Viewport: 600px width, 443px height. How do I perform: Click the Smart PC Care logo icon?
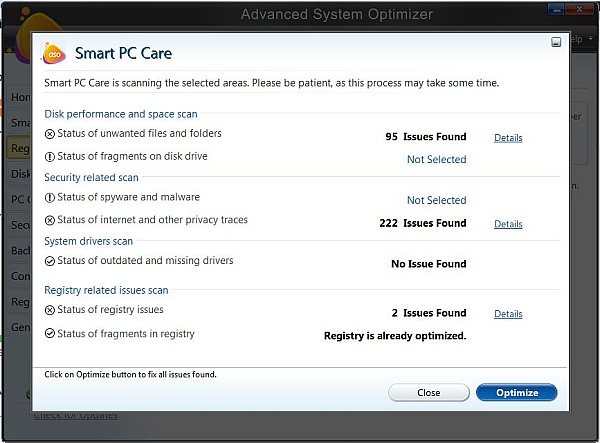click(x=54, y=53)
